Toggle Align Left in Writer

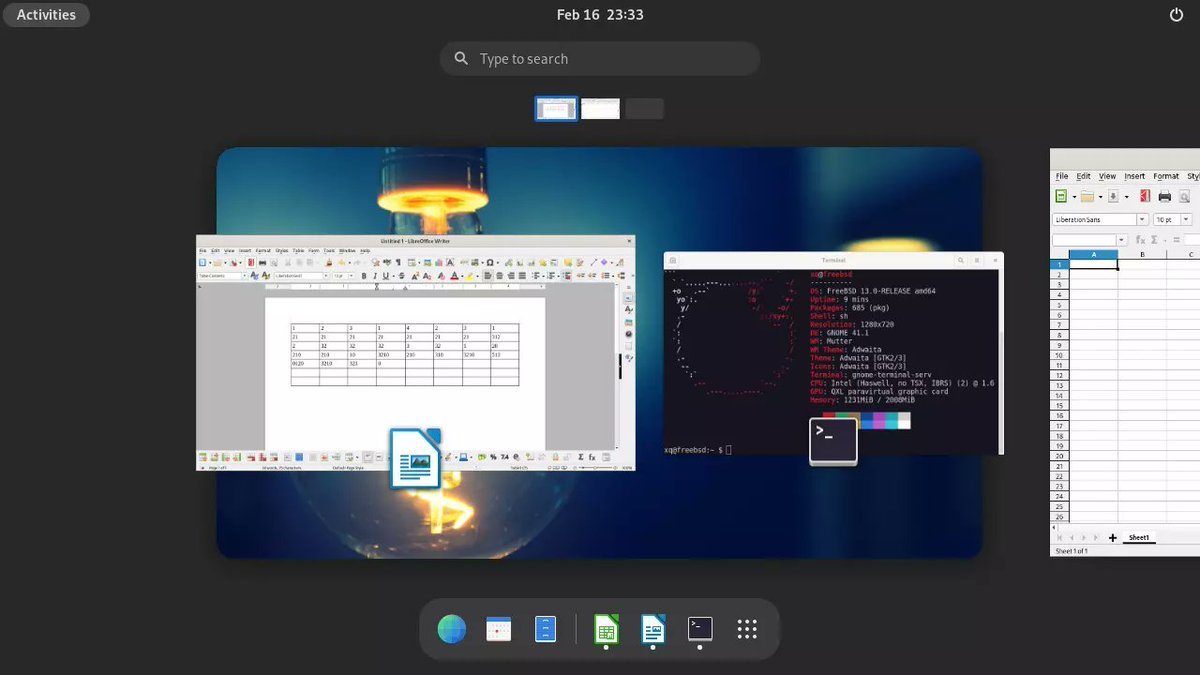[x=488, y=276]
